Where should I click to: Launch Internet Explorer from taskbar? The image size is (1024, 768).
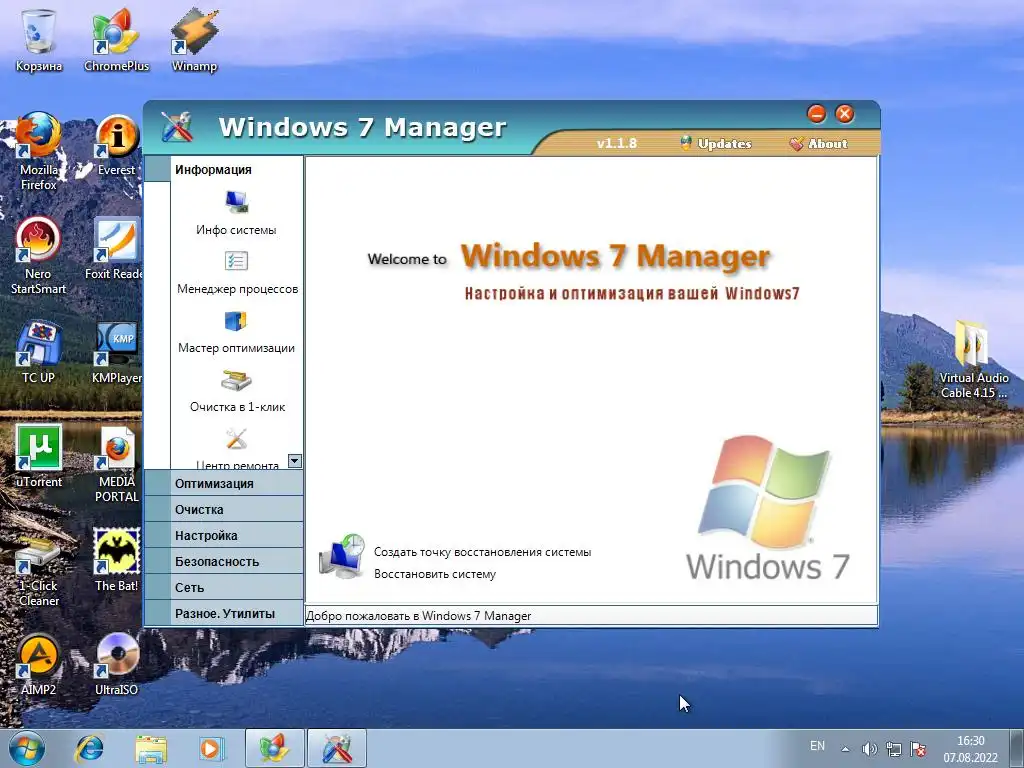point(89,749)
